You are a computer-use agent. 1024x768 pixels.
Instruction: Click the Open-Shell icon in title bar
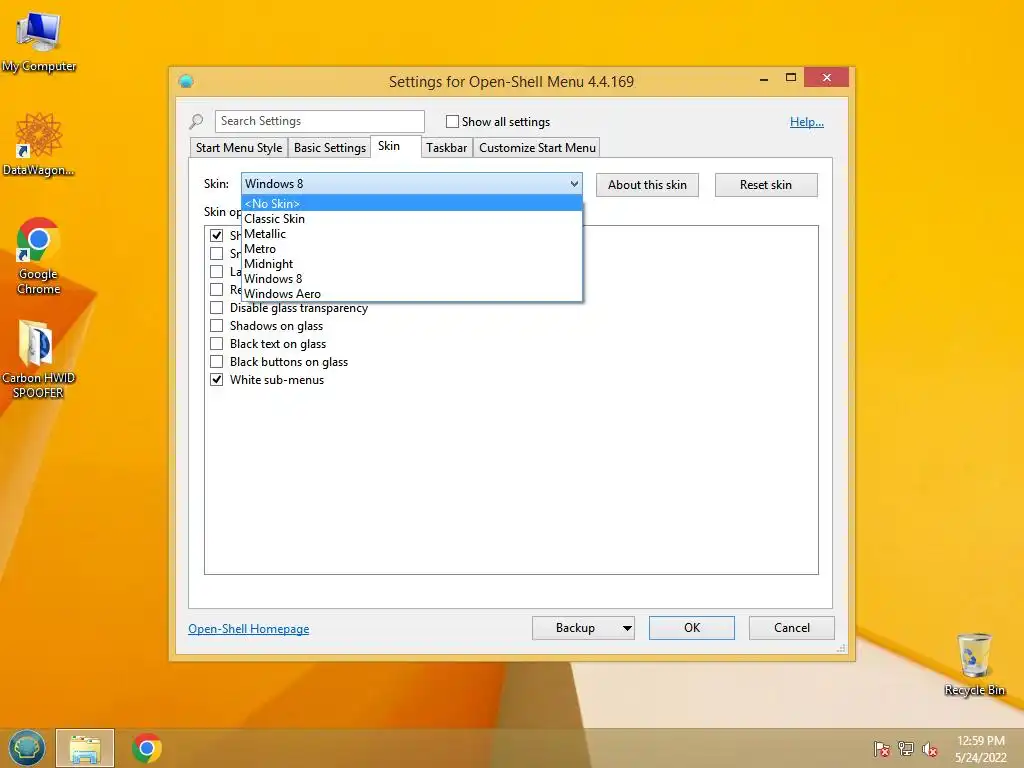(x=186, y=81)
